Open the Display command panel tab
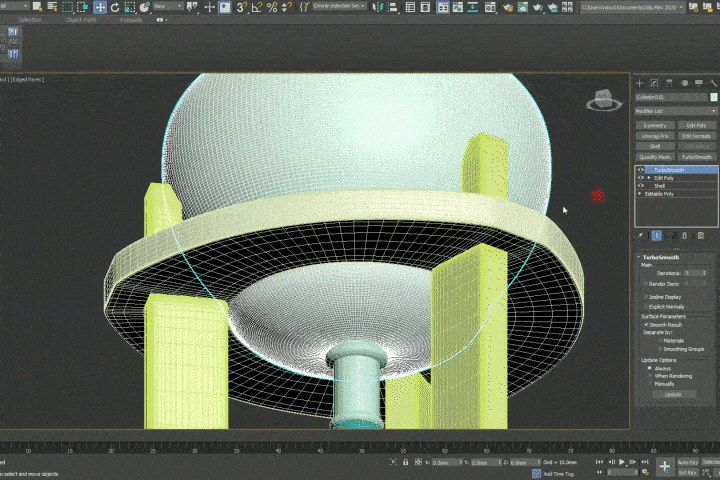The image size is (720, 480). [x=699, y=83]
